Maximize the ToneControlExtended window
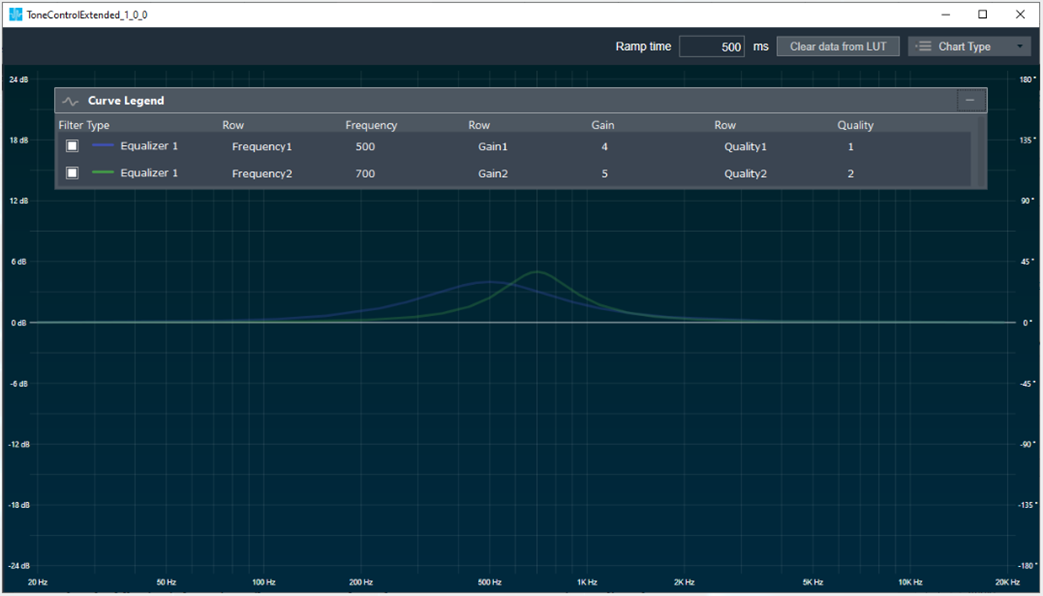This screenshot has height=596, width=1043. pos(982,15)
